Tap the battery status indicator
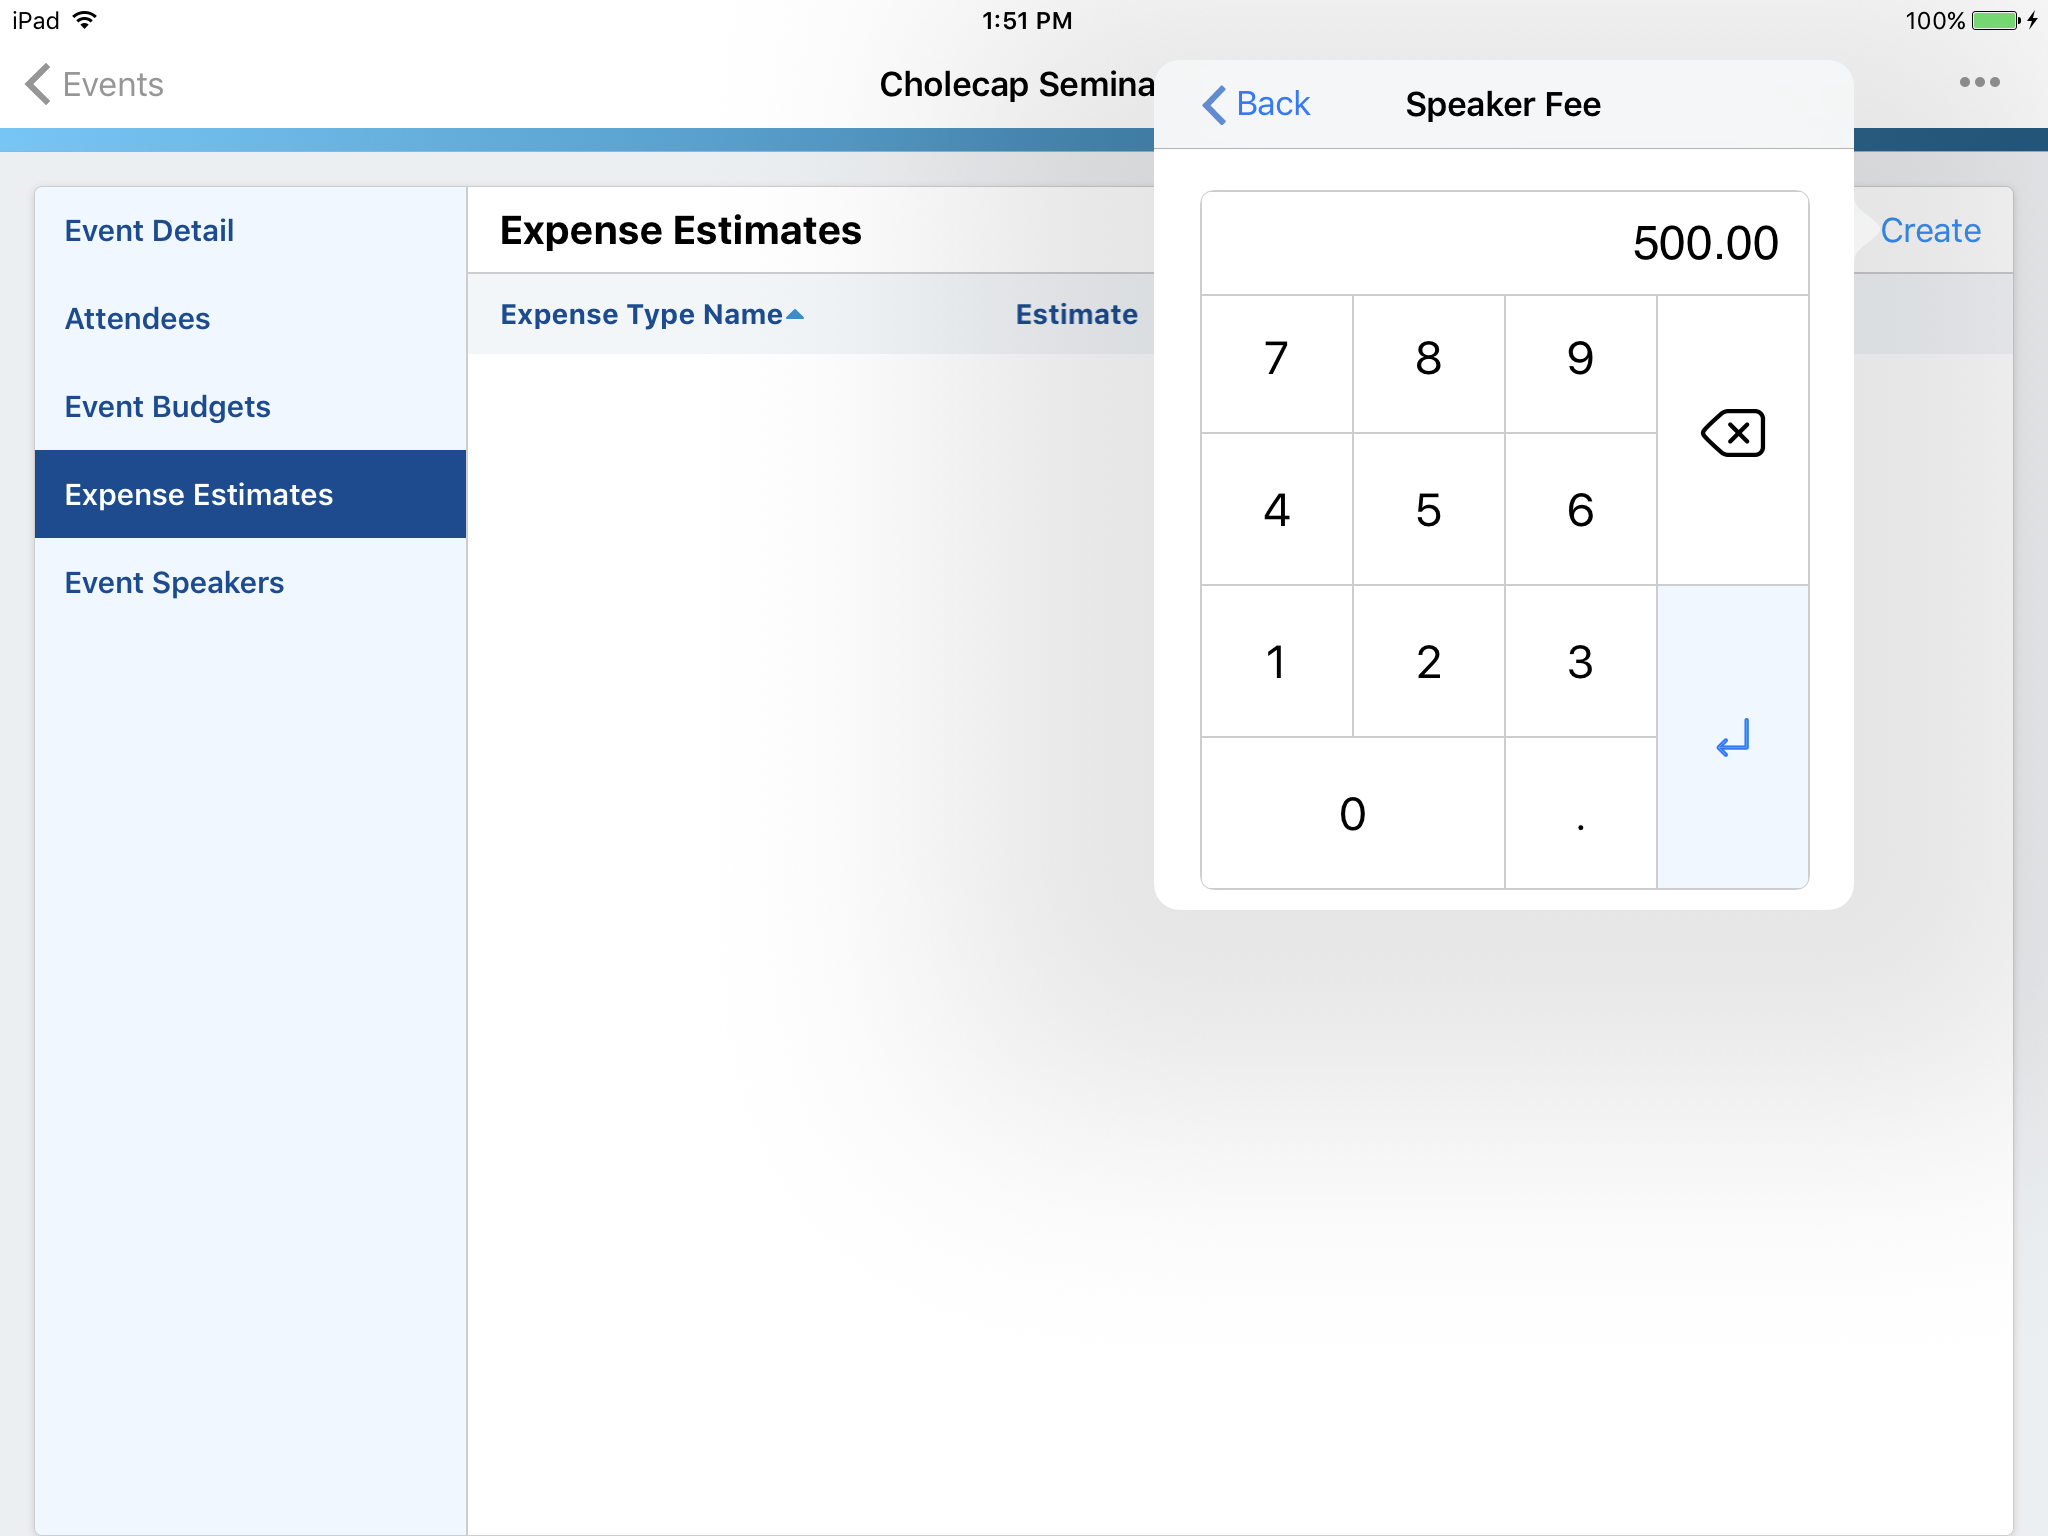 tap(1995, 21)
